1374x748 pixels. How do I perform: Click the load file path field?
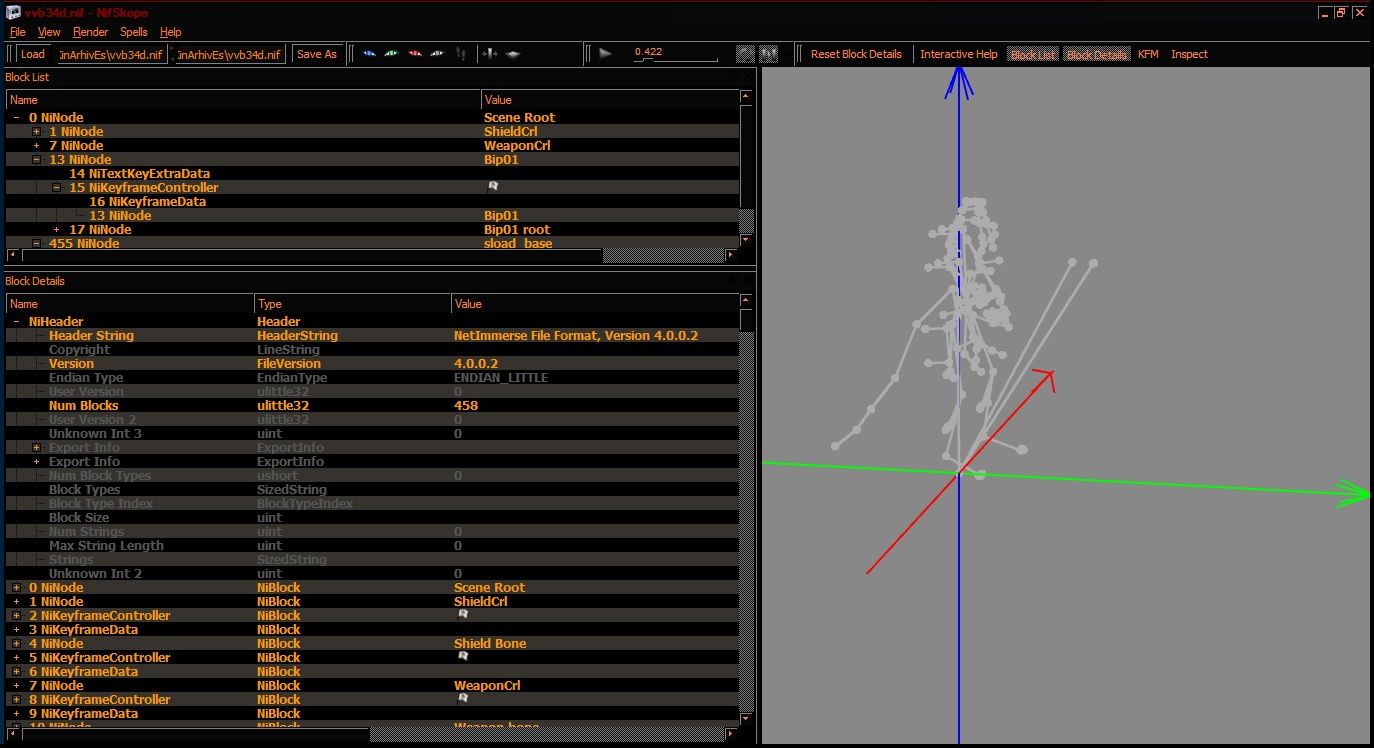tap(112, 54)
